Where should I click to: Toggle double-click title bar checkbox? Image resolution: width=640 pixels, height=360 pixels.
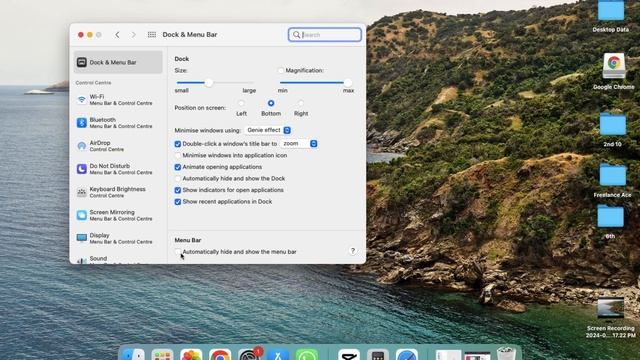coord(178,144)
